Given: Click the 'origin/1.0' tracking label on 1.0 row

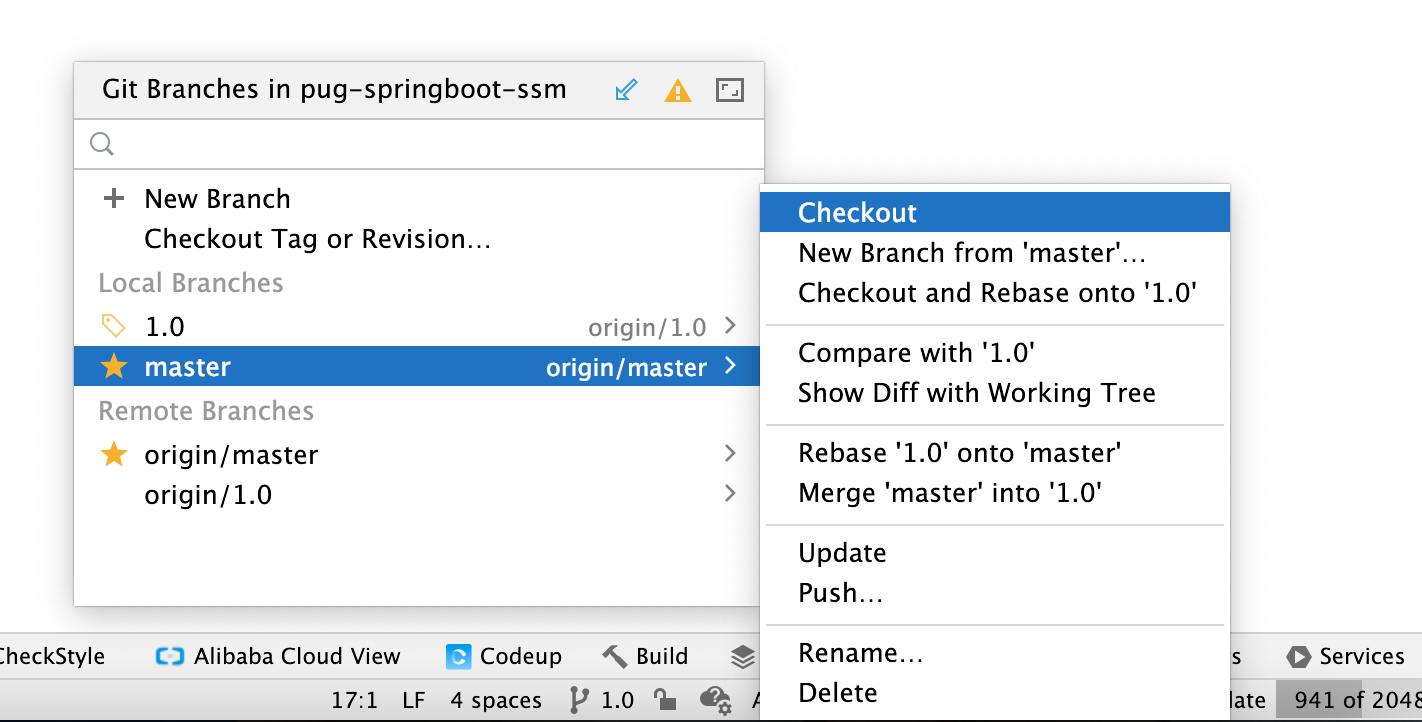Looking at the screenshot, I should [647, 327].
